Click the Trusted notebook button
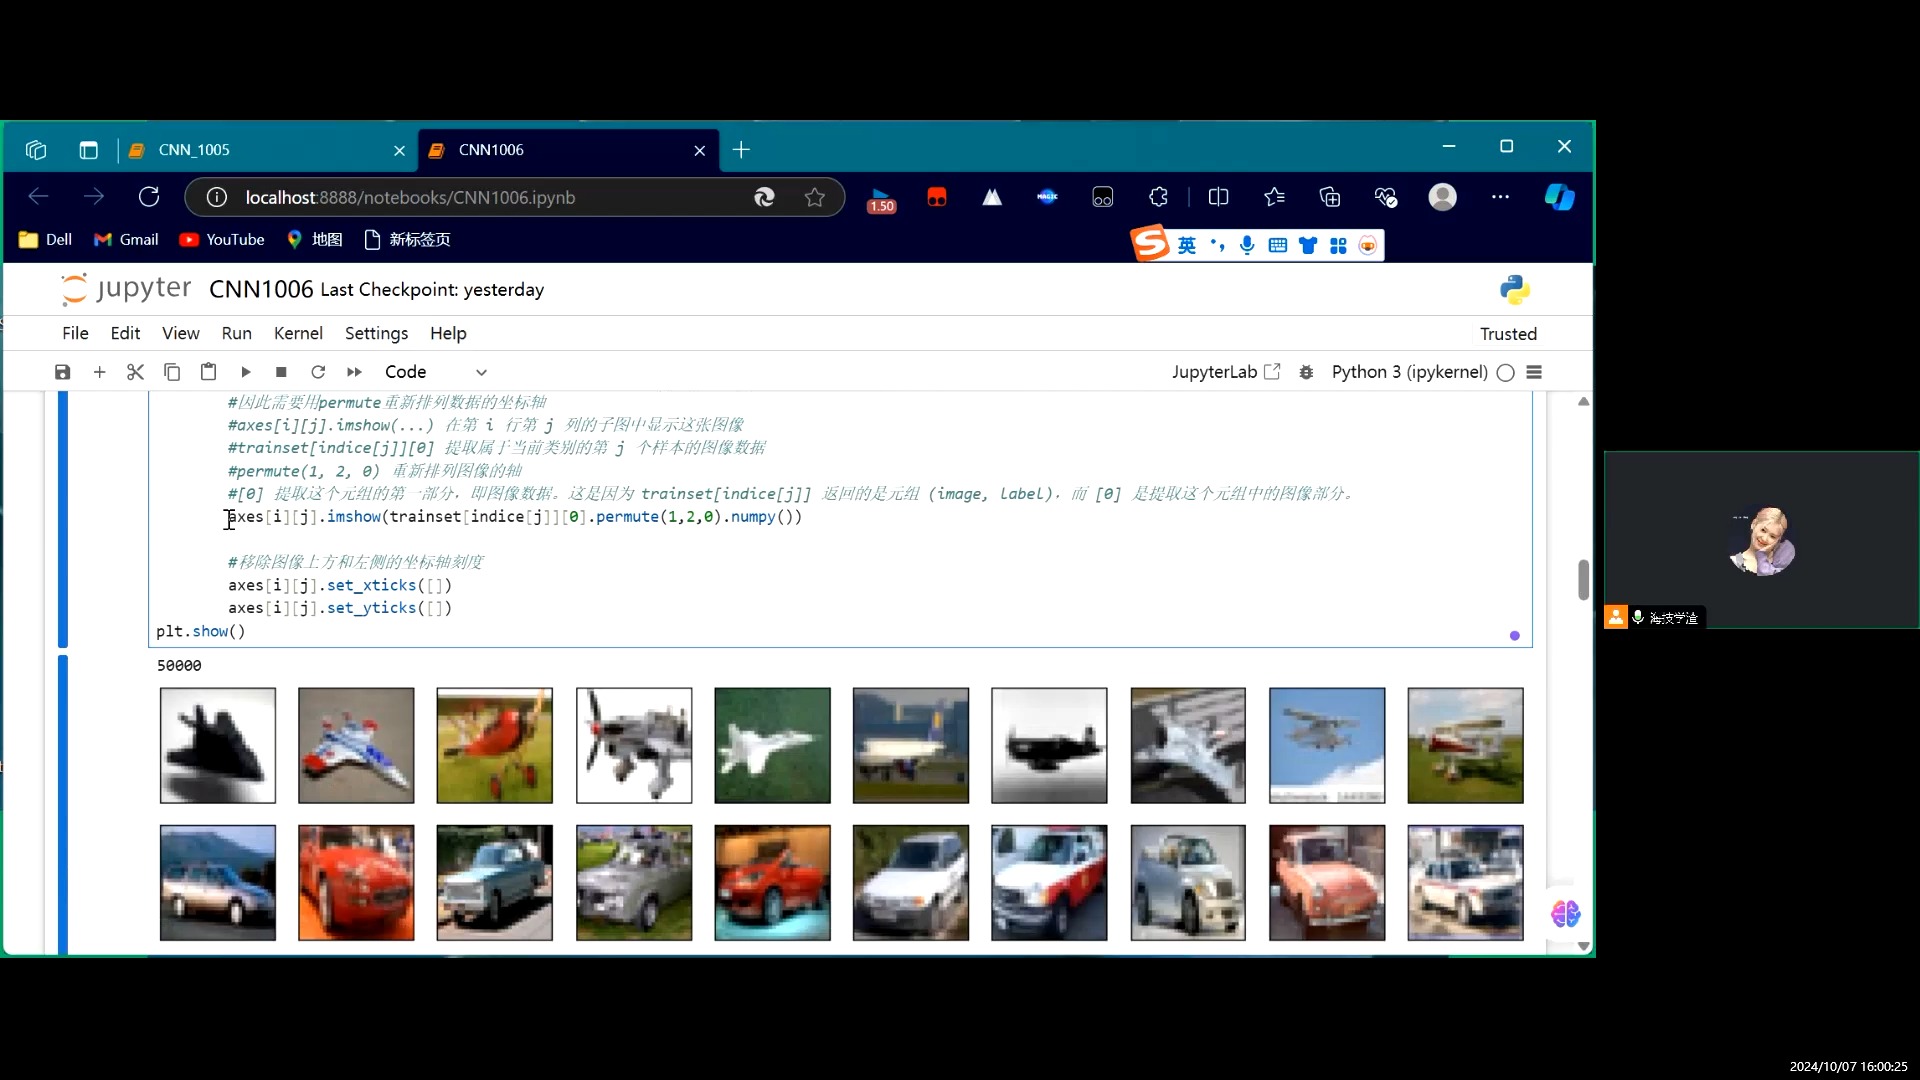The image size is (1920, 1080). pyautogui.click(x=1508, y=334)
